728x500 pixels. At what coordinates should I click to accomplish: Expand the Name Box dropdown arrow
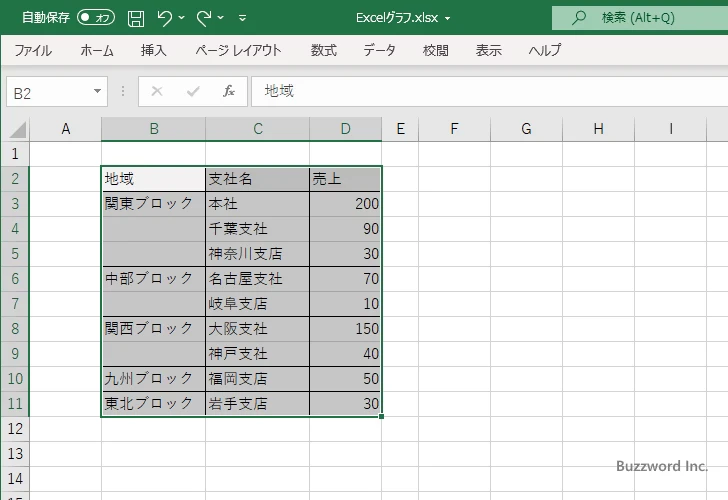(98, 91)
